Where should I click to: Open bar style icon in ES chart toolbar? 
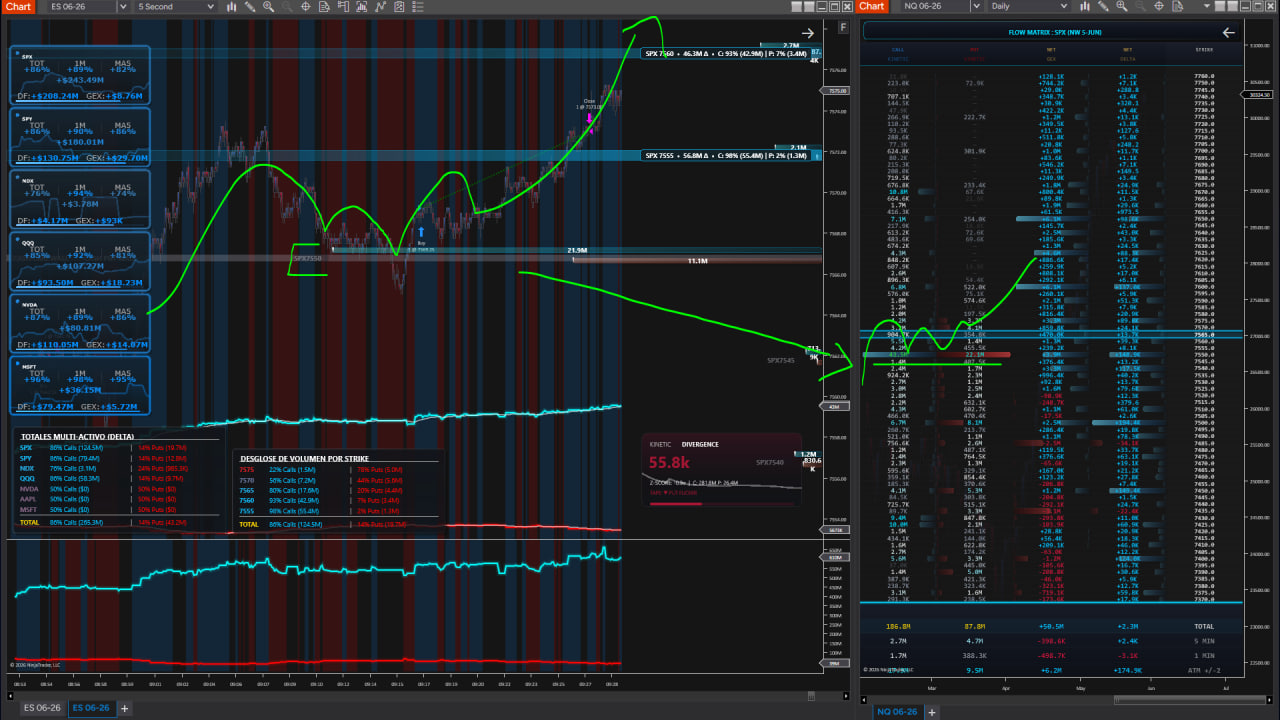point(231,7)
